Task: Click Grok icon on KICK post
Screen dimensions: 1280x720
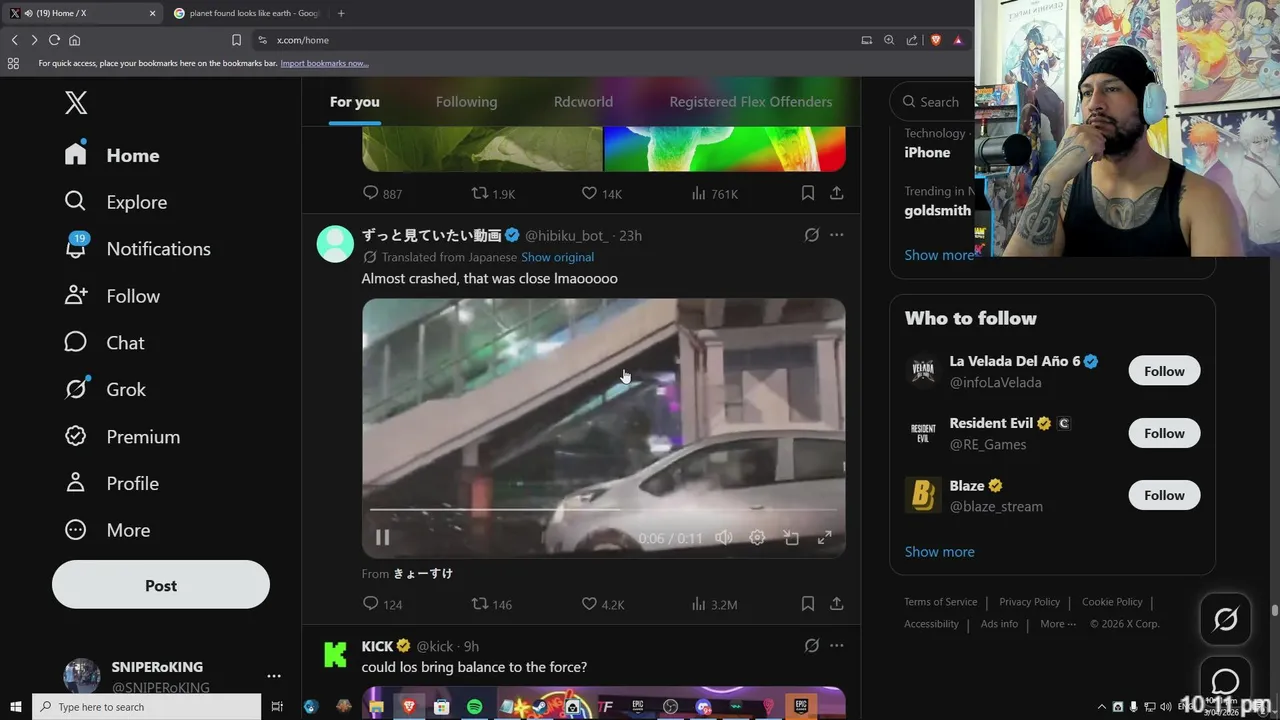Action: (812, 646)
